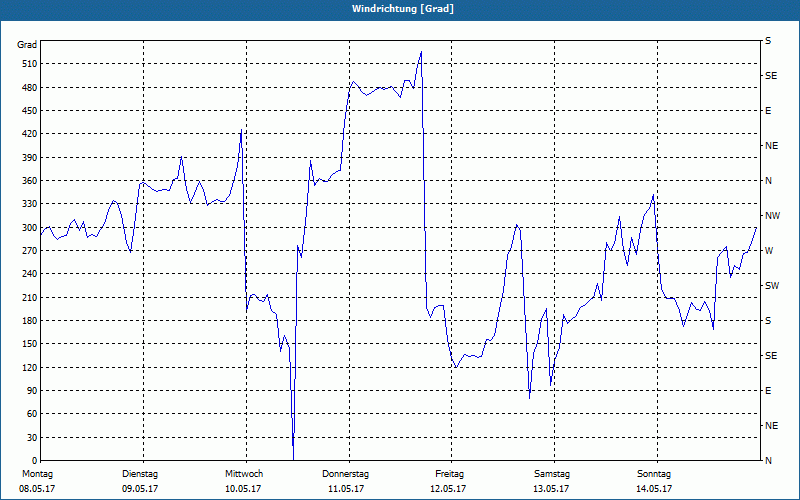Select the "480" y-axis value
Viewport: 800px width, 500px height.
[x=30, y=88]
